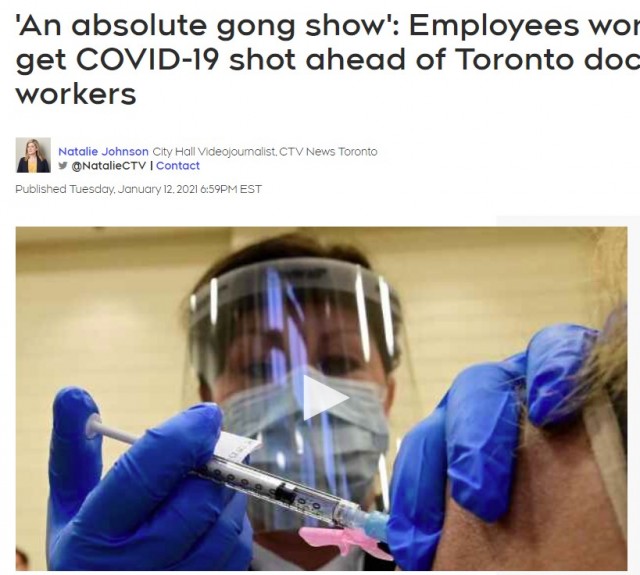Open the @NatalieCTV Twitter handle
Image resolution: width=640 pixels, height=575 pixels.
pyautogui.click(x=108, y=166)
